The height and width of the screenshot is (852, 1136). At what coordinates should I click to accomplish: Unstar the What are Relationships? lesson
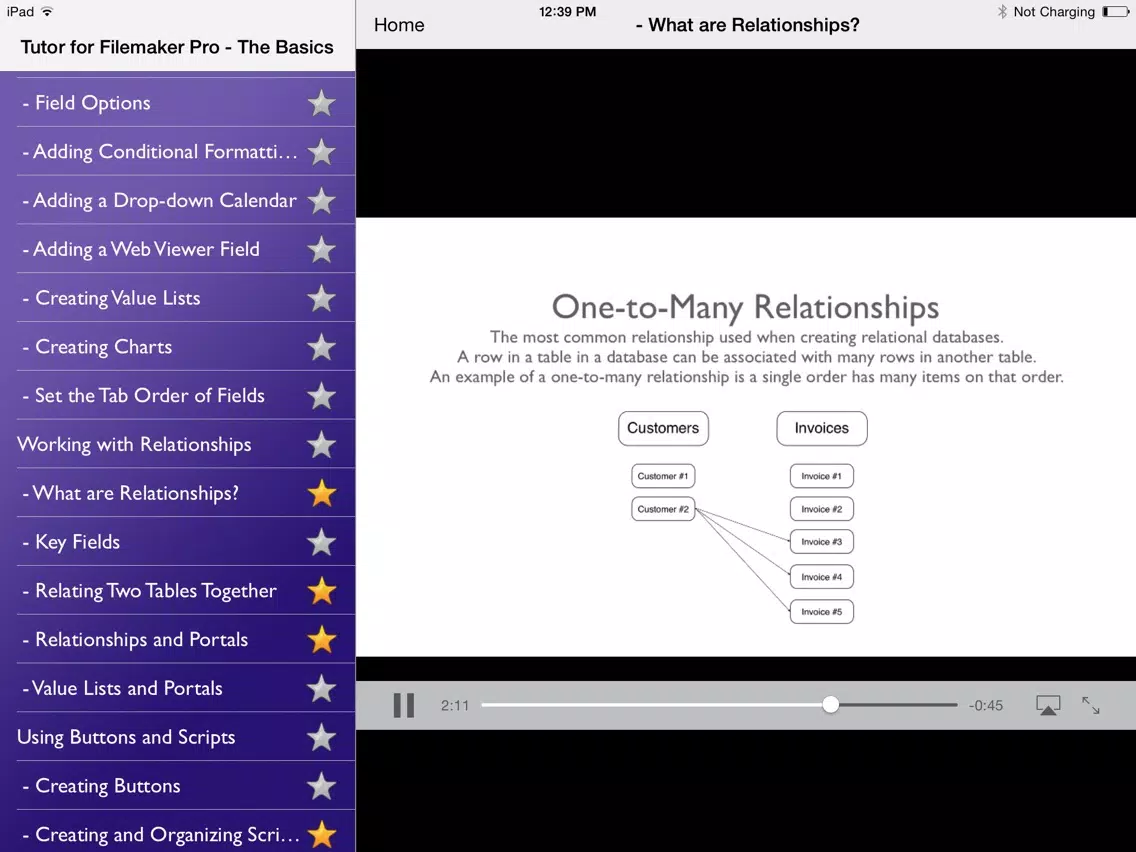(321, 493)
